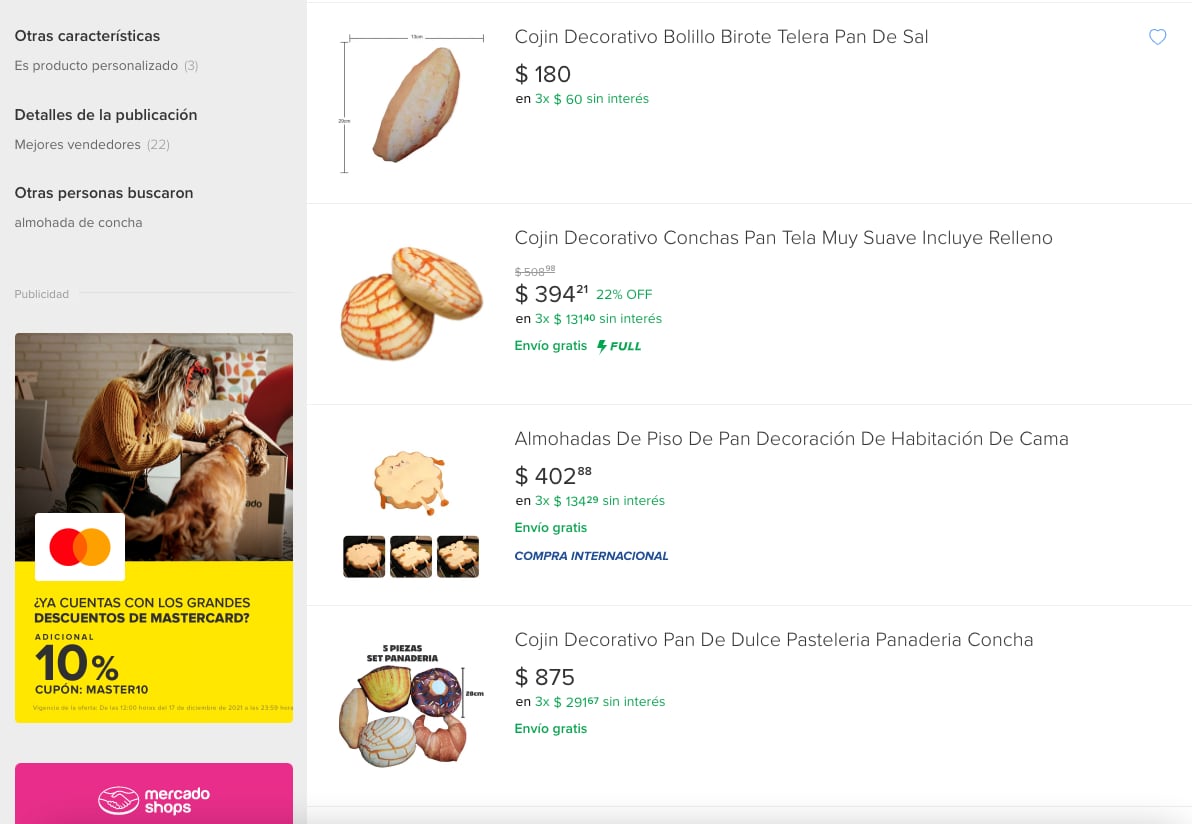
Task: Click the FULL lightning shipping badge
Action: (619, 346)
